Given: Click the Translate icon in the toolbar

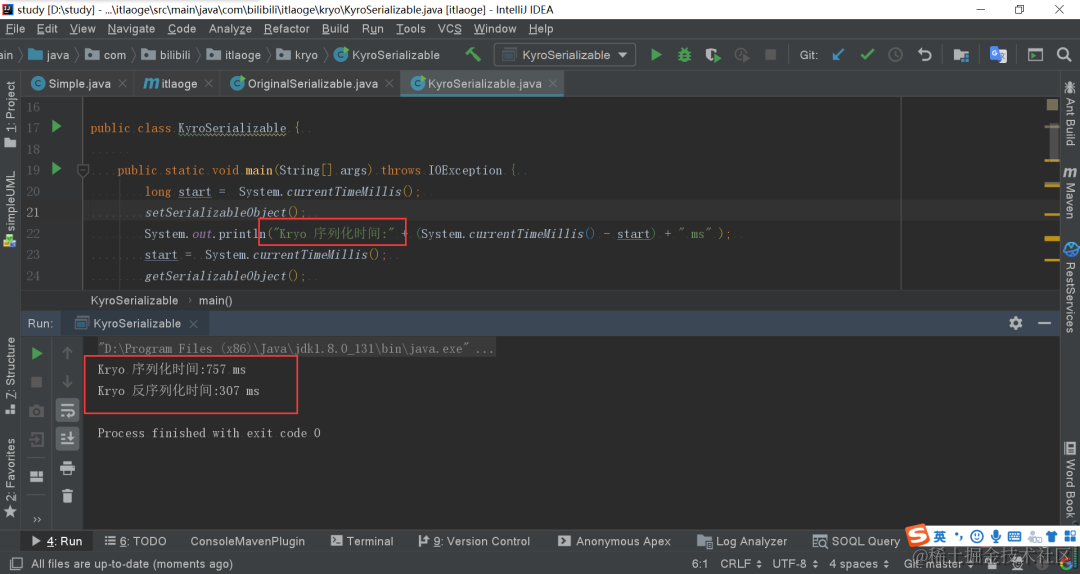Looking at the screenshot, I should 998,54.
